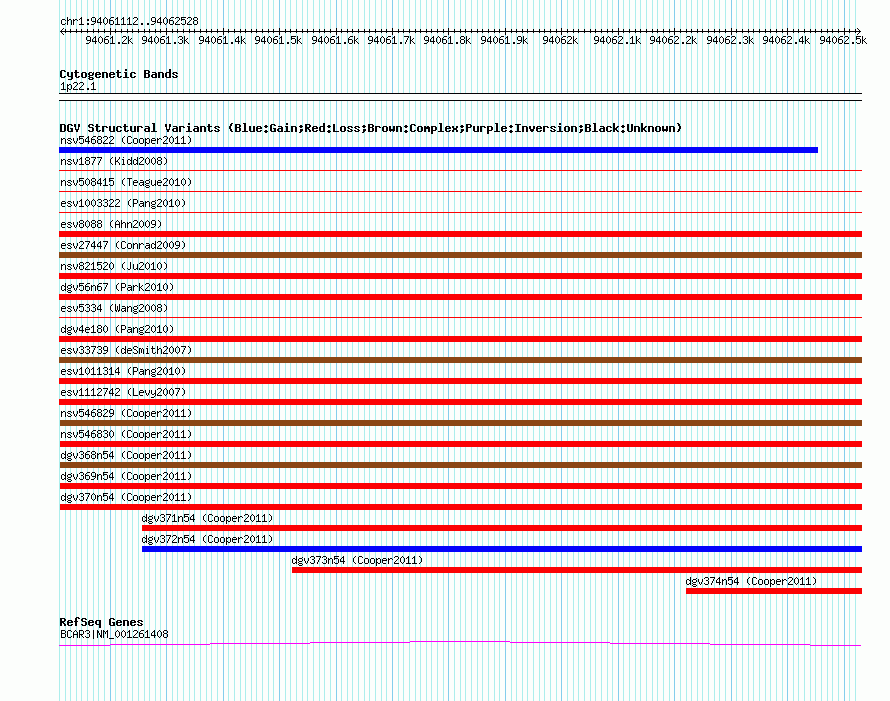Select the RefSeq Genes track title
Image resolution: width=890 pixels, height=701 pixels.
[x=101, y=622]
